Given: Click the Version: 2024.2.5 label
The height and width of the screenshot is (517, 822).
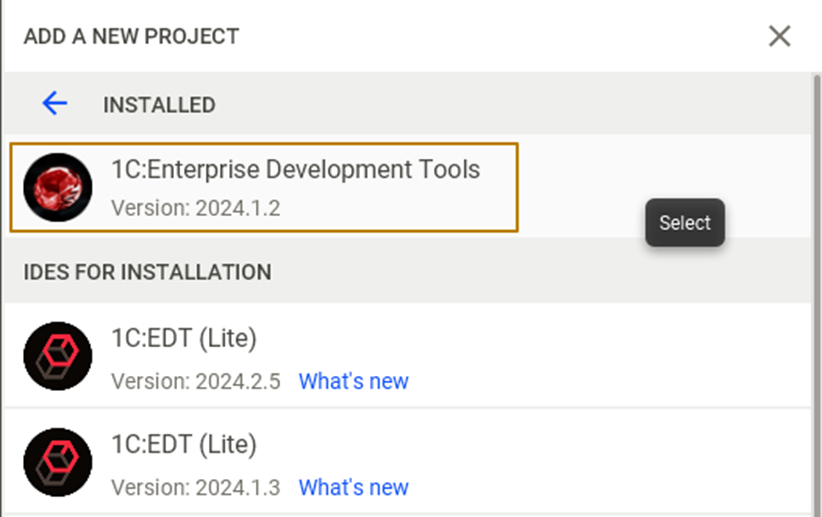Looking at the screenshot, I should tap(195, 381).
